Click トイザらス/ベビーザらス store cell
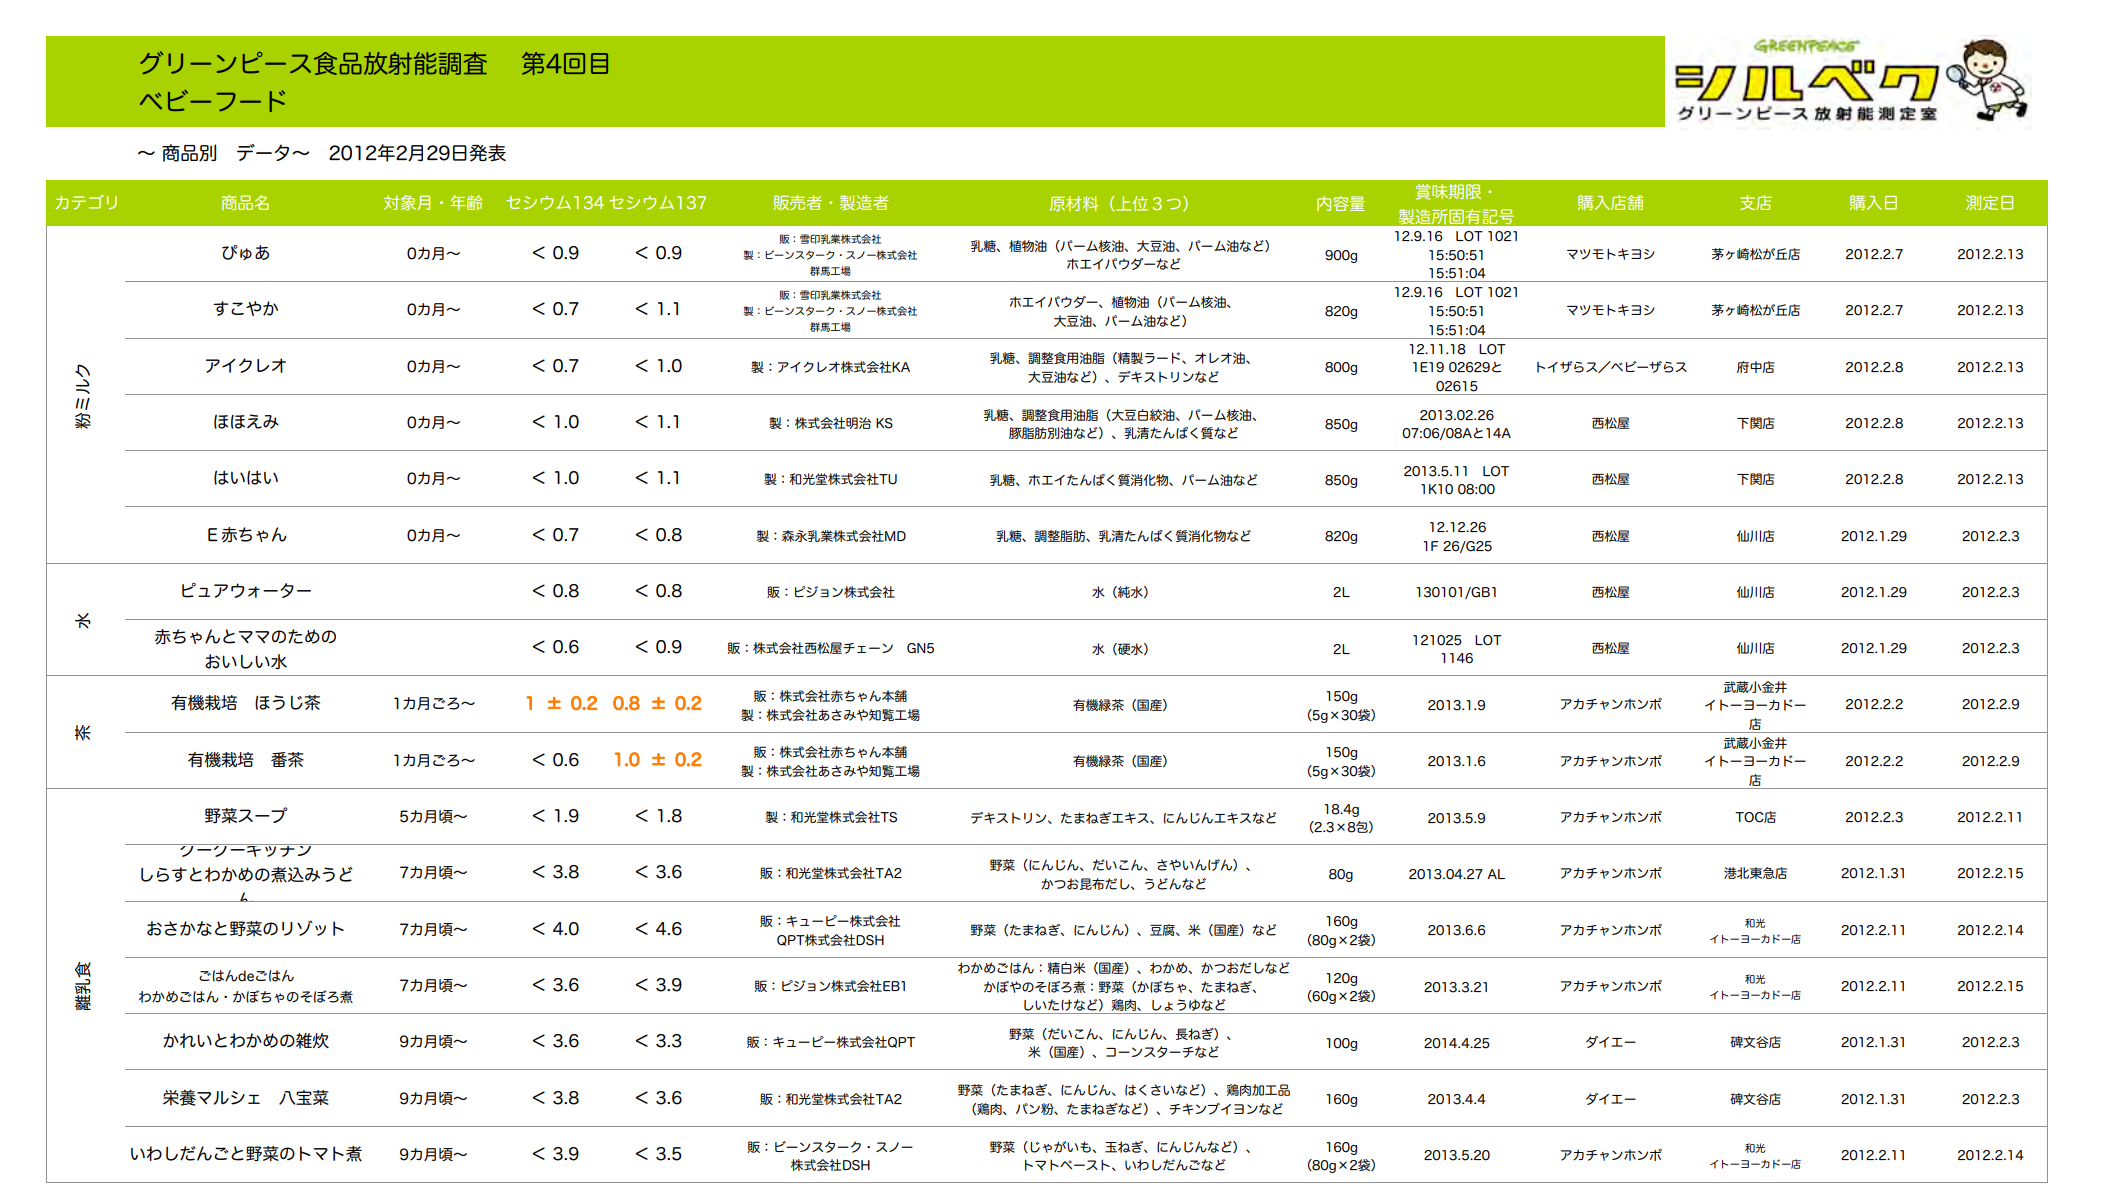 coord(1610,367)
